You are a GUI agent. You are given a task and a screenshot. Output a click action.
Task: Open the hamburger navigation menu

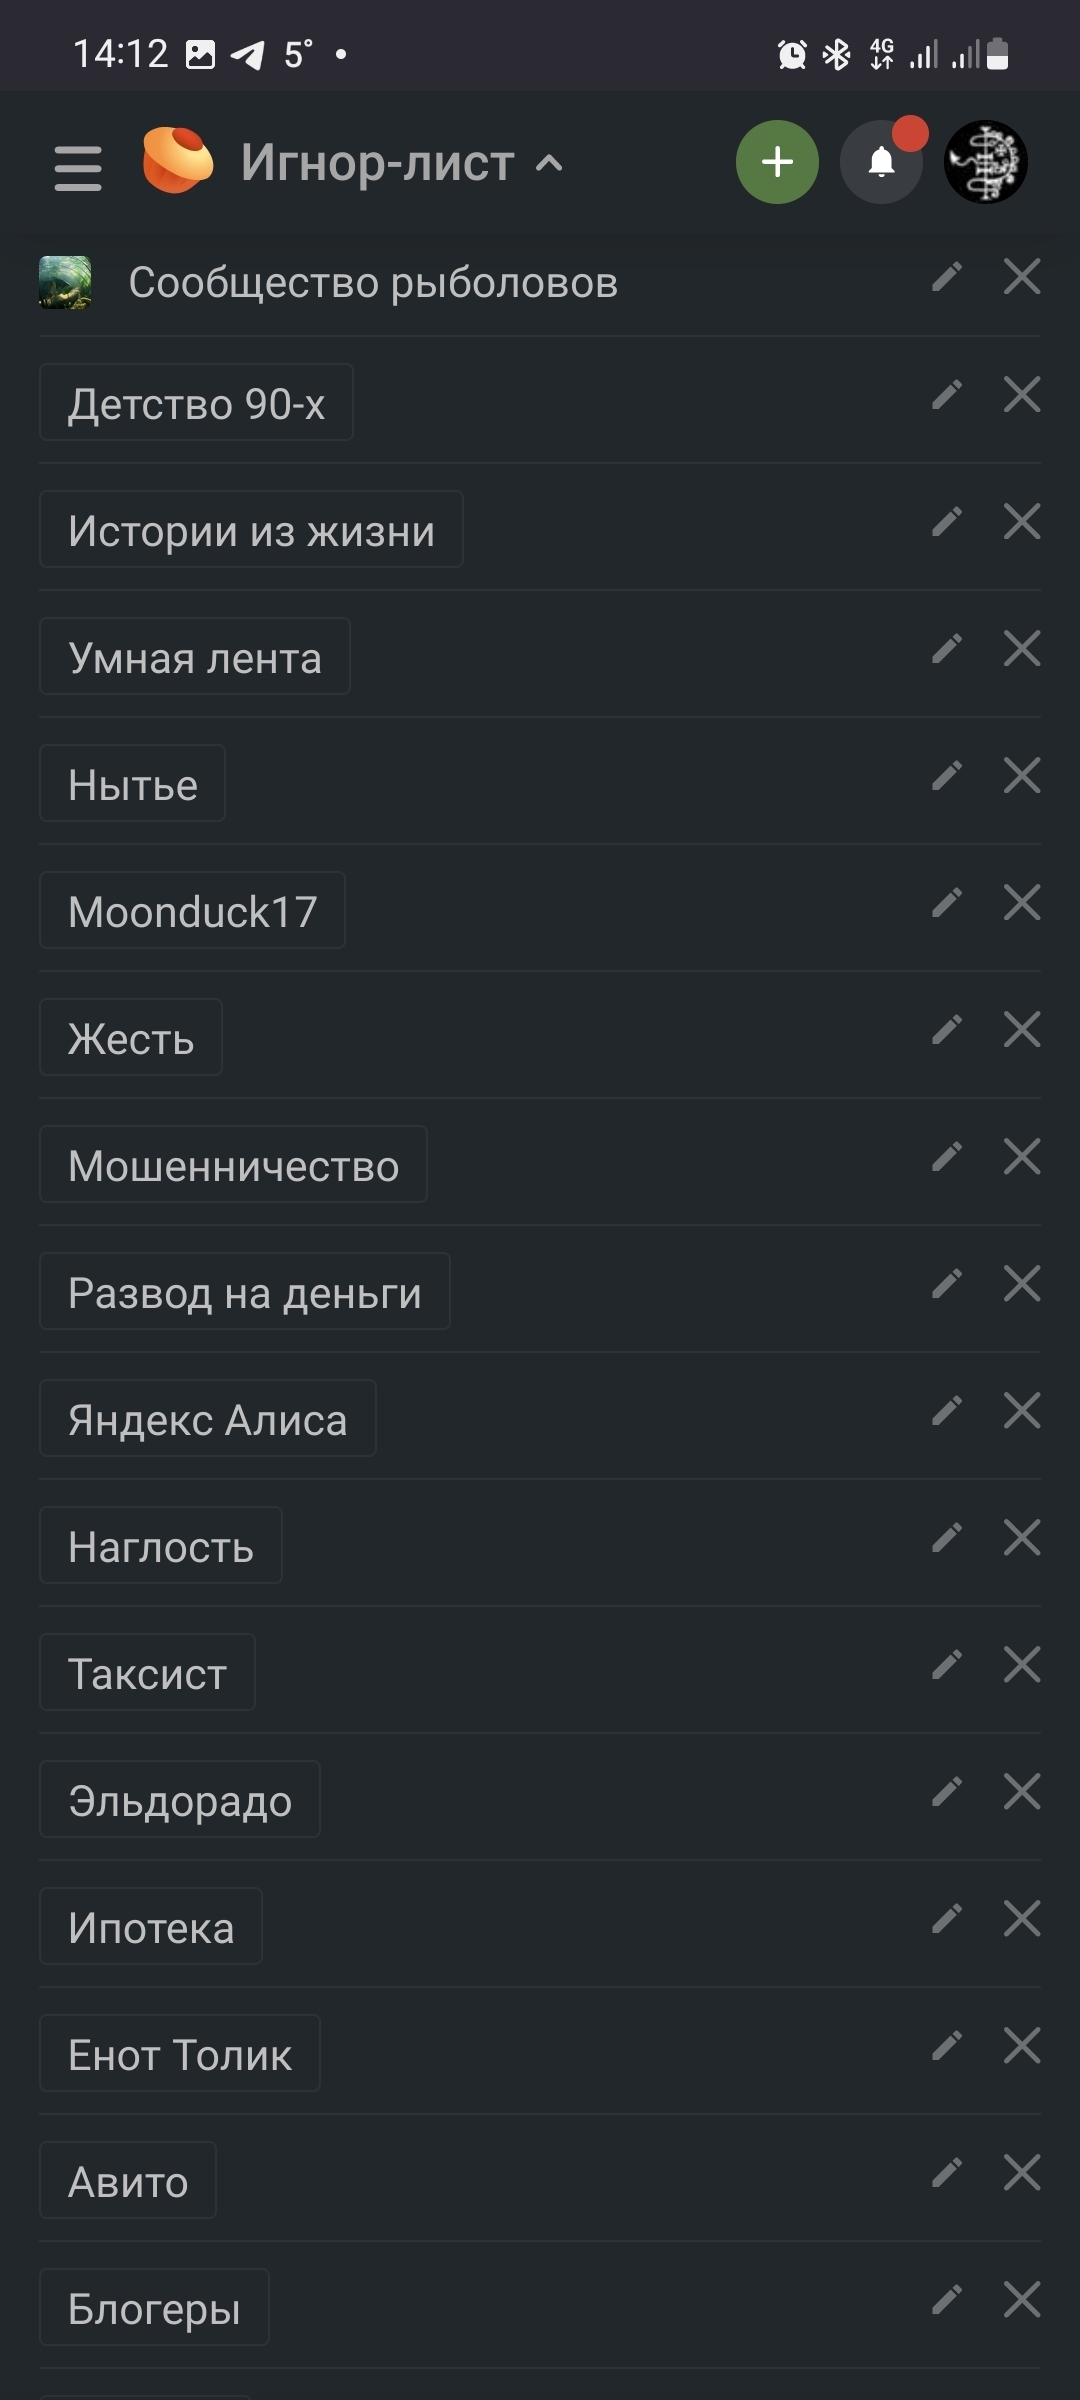point(78,167)
